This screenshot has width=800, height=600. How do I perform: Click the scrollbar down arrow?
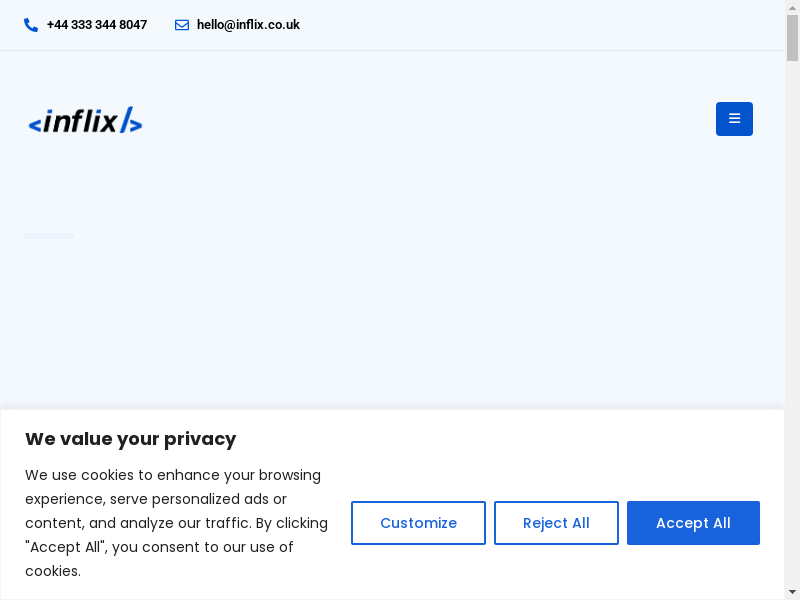[x=792, y=592]
